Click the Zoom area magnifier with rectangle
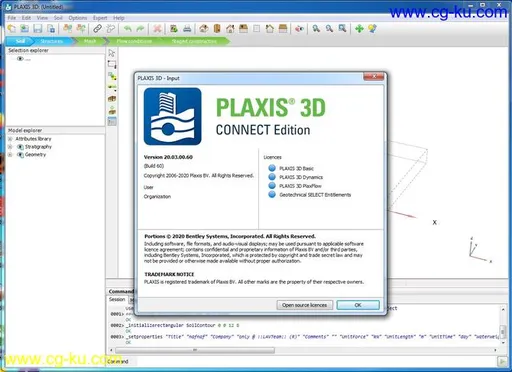512x372 pixels. (x=342, y=29)
